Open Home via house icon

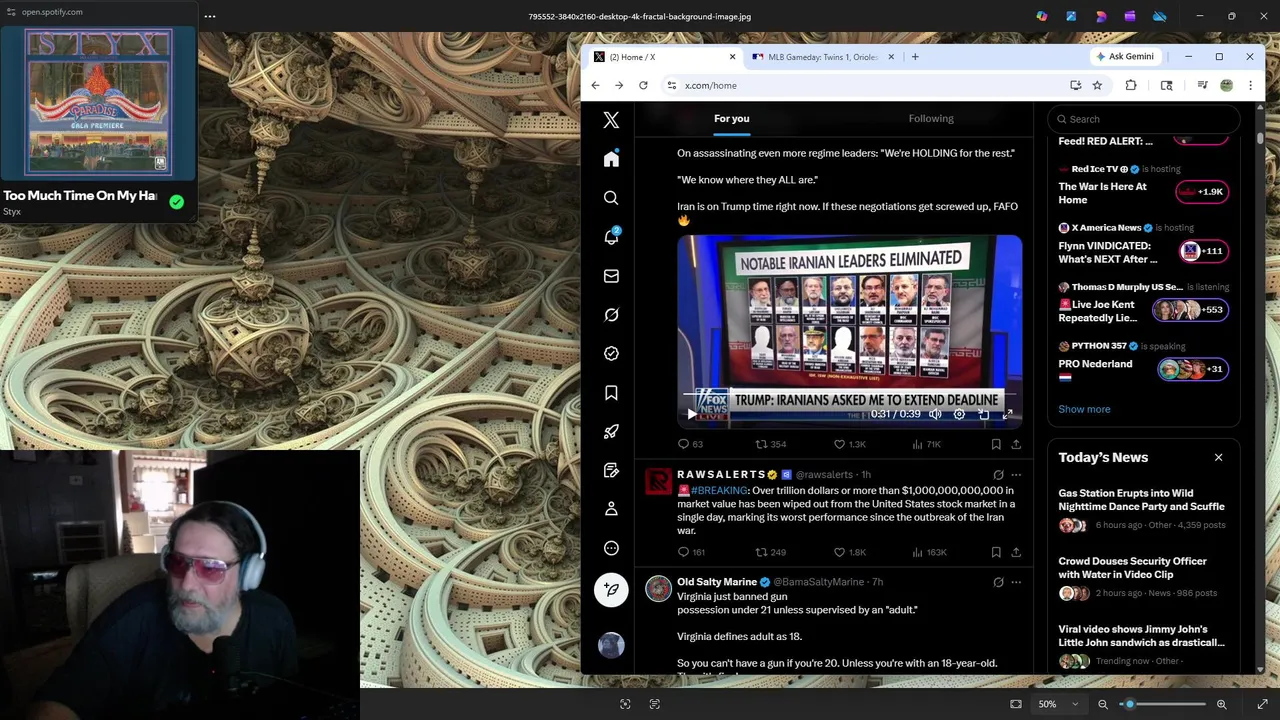point(611,159)
